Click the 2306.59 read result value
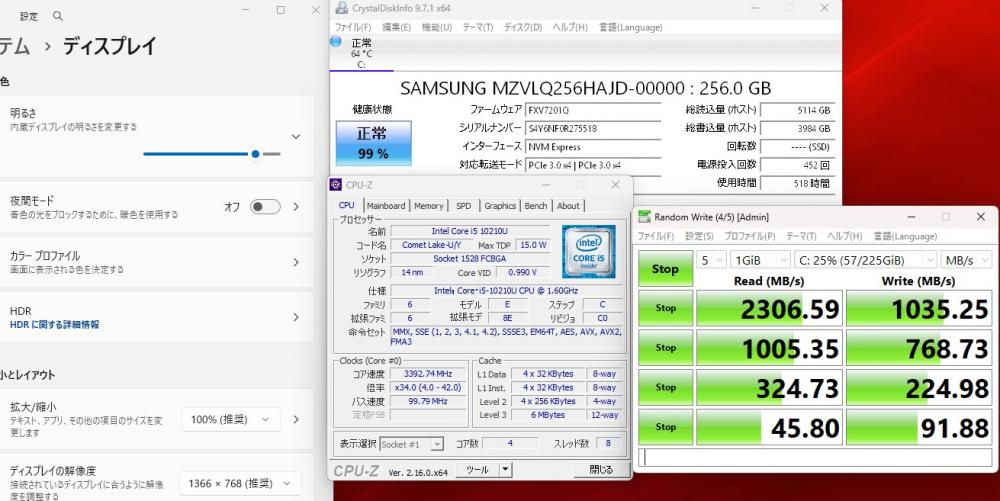The width and height of the screenshot is (1000, 501). 770,309
